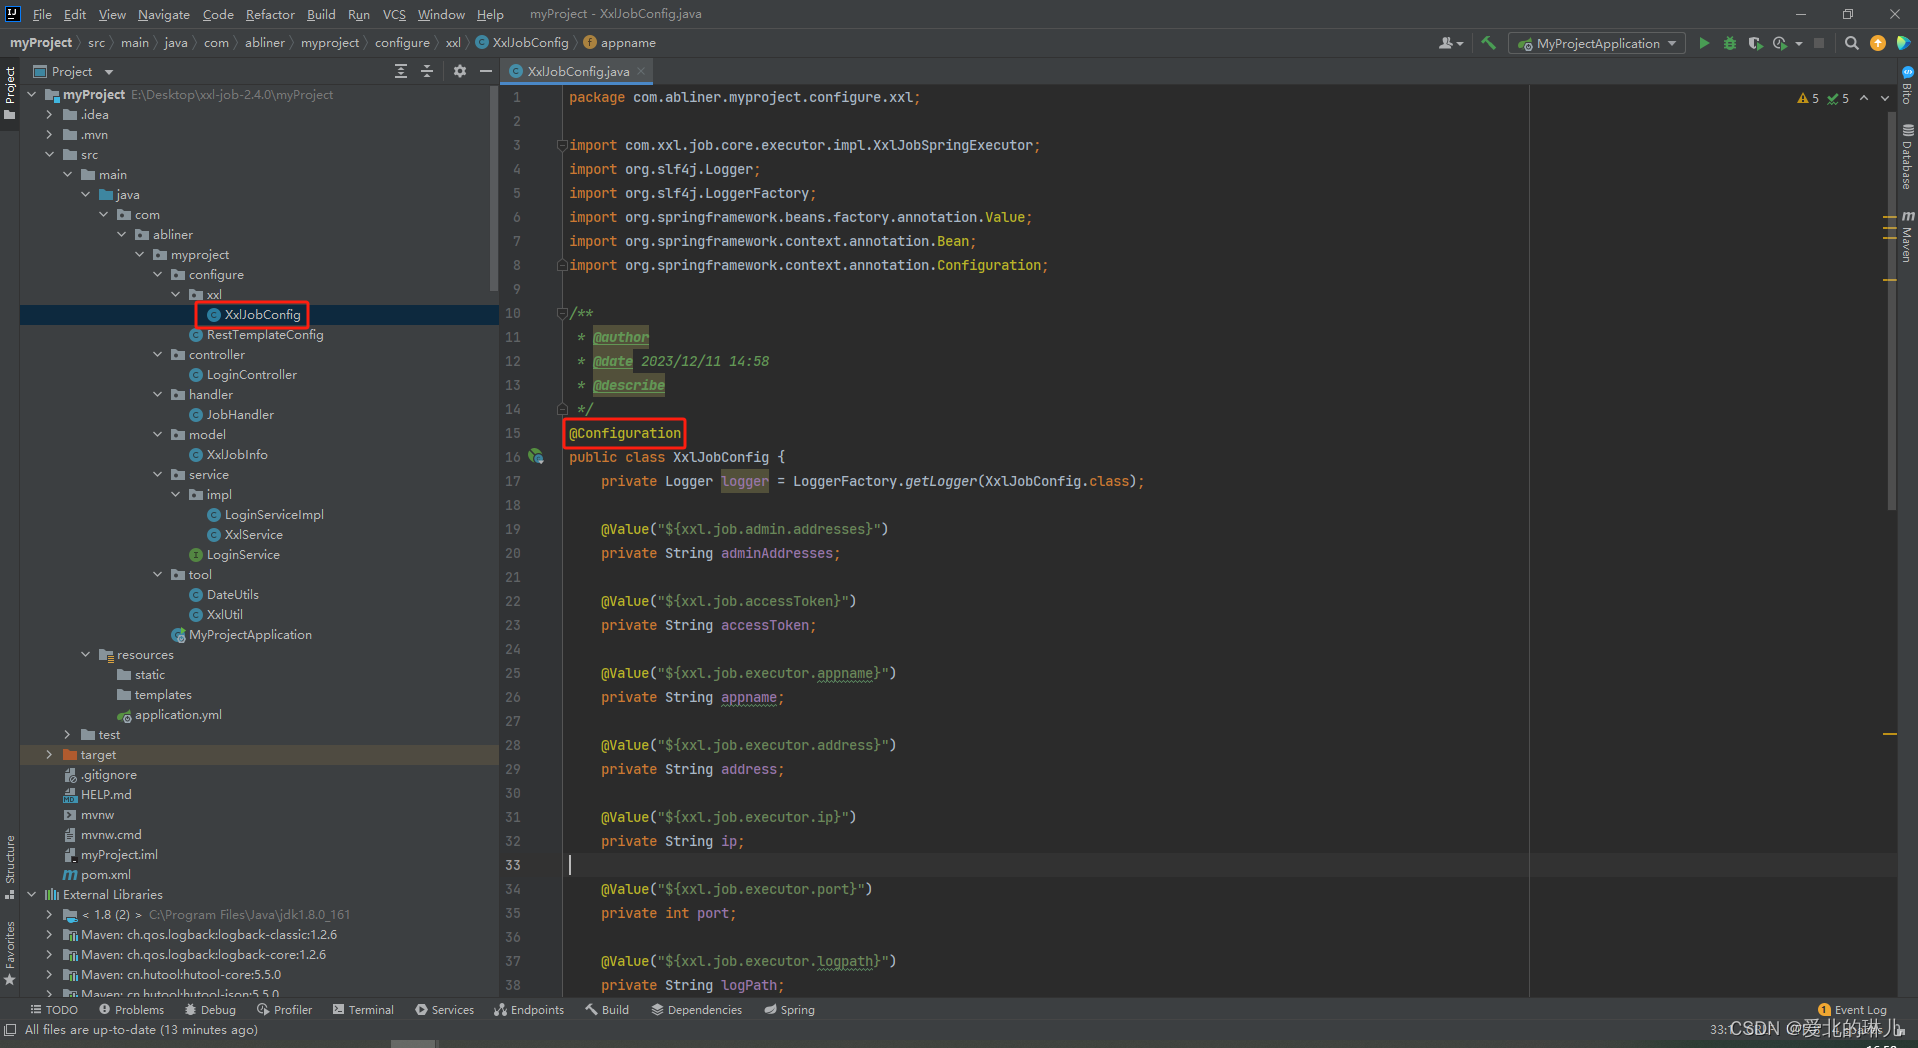Click the Project tree vertical scrollbar

click(494, 188)
